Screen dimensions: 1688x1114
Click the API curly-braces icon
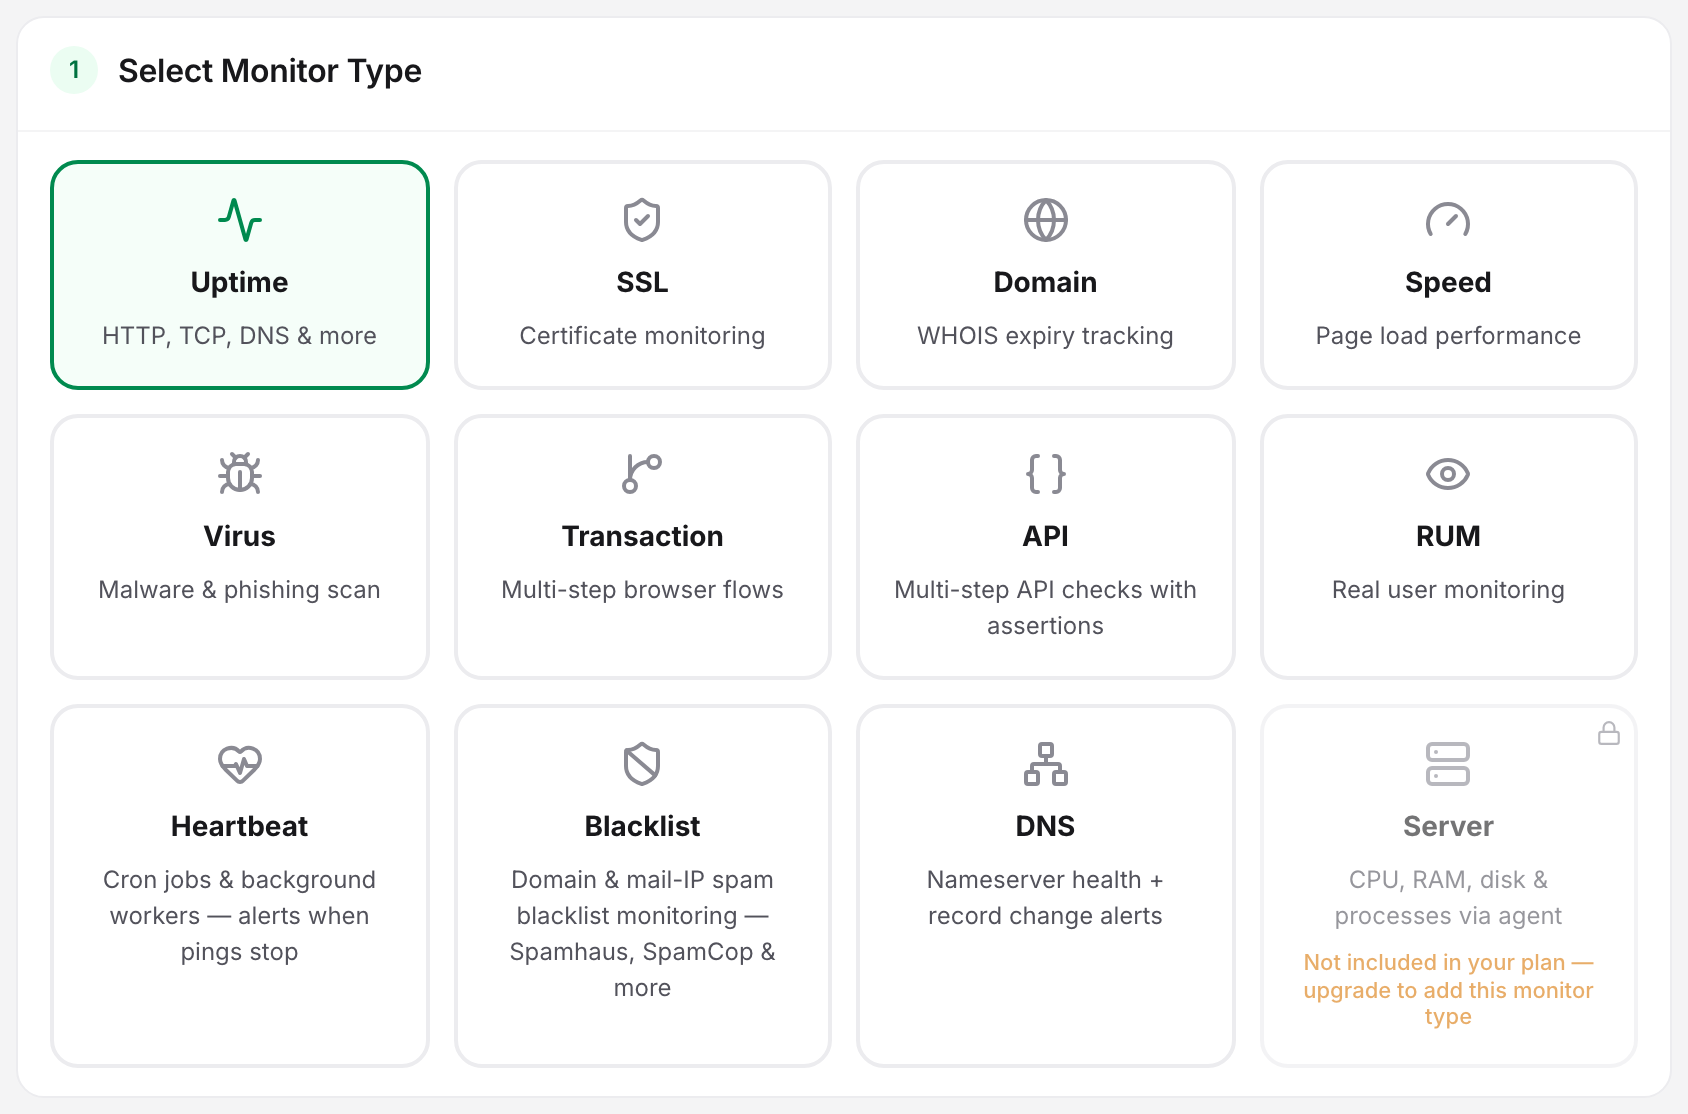coord(1045,474)
